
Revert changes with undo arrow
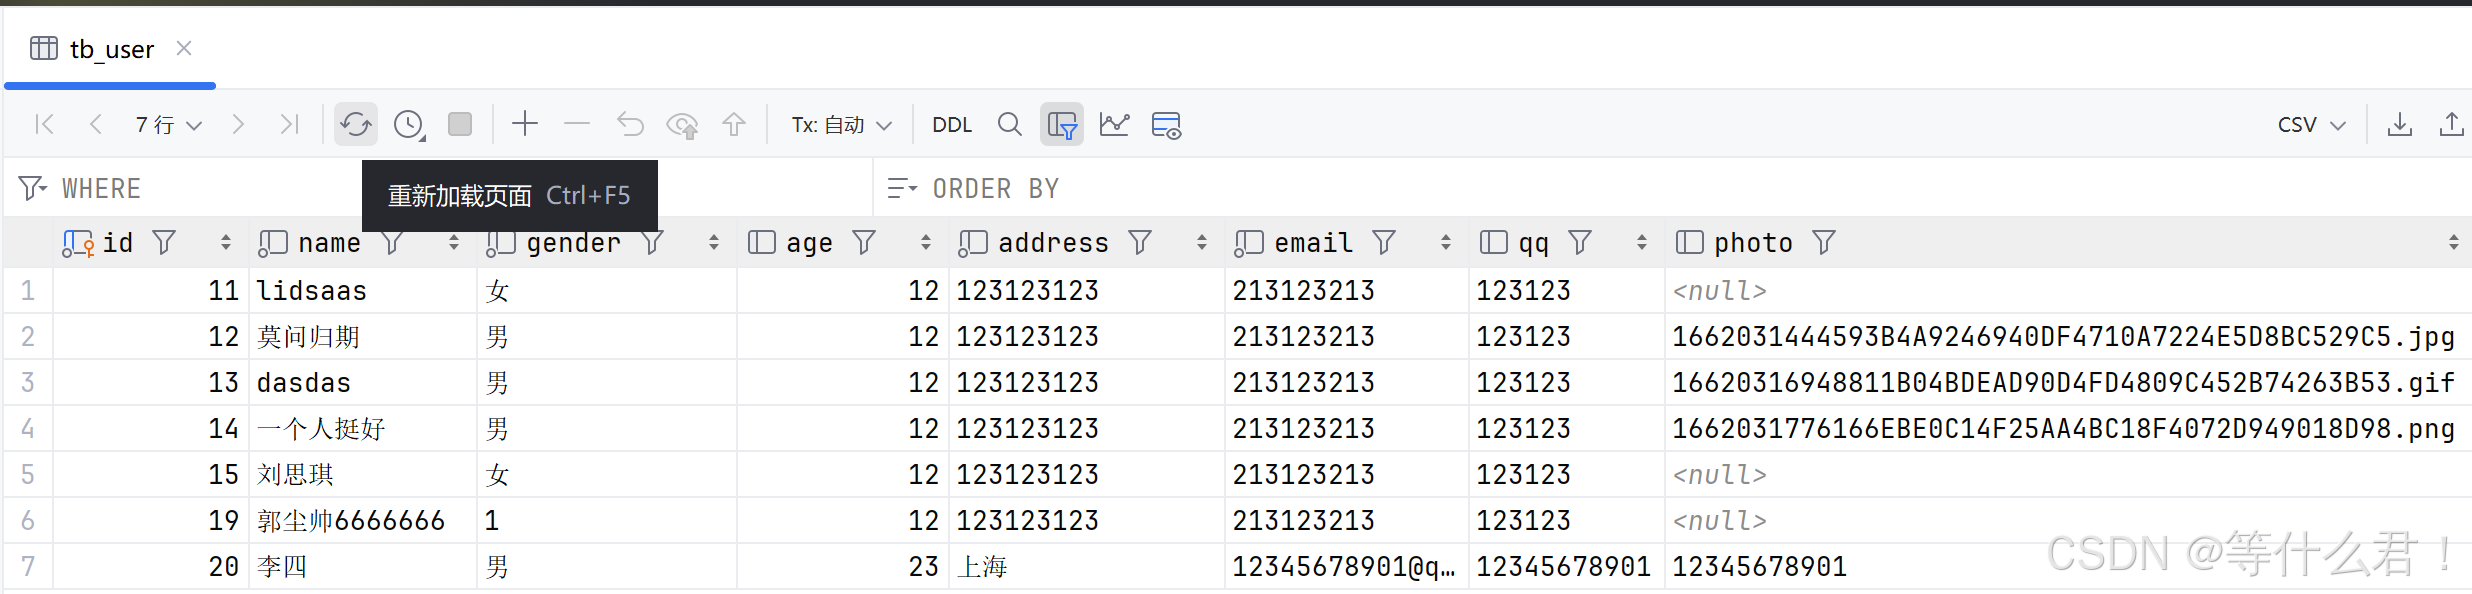coord(630,124)
